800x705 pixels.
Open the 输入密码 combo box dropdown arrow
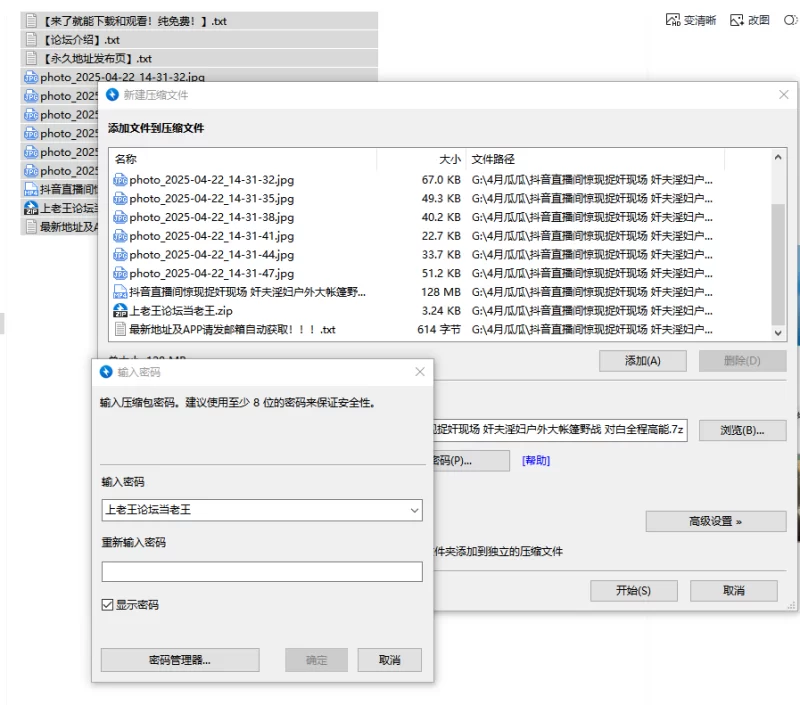click(414, 510)
